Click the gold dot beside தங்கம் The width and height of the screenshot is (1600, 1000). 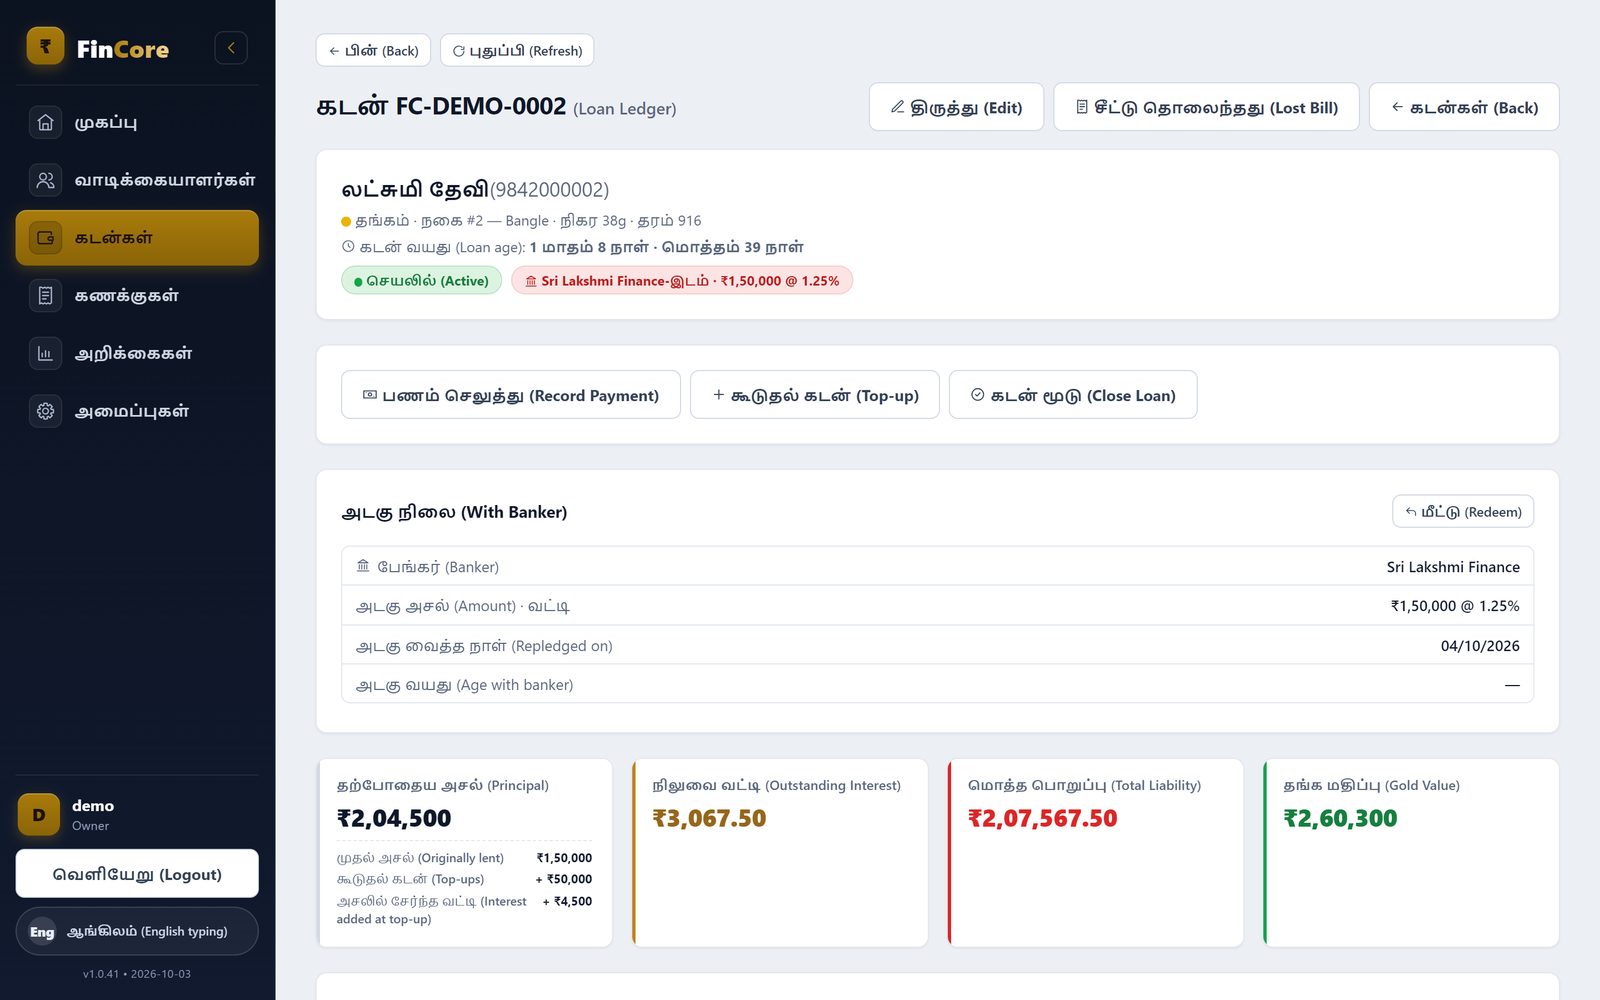click(346, 222)
